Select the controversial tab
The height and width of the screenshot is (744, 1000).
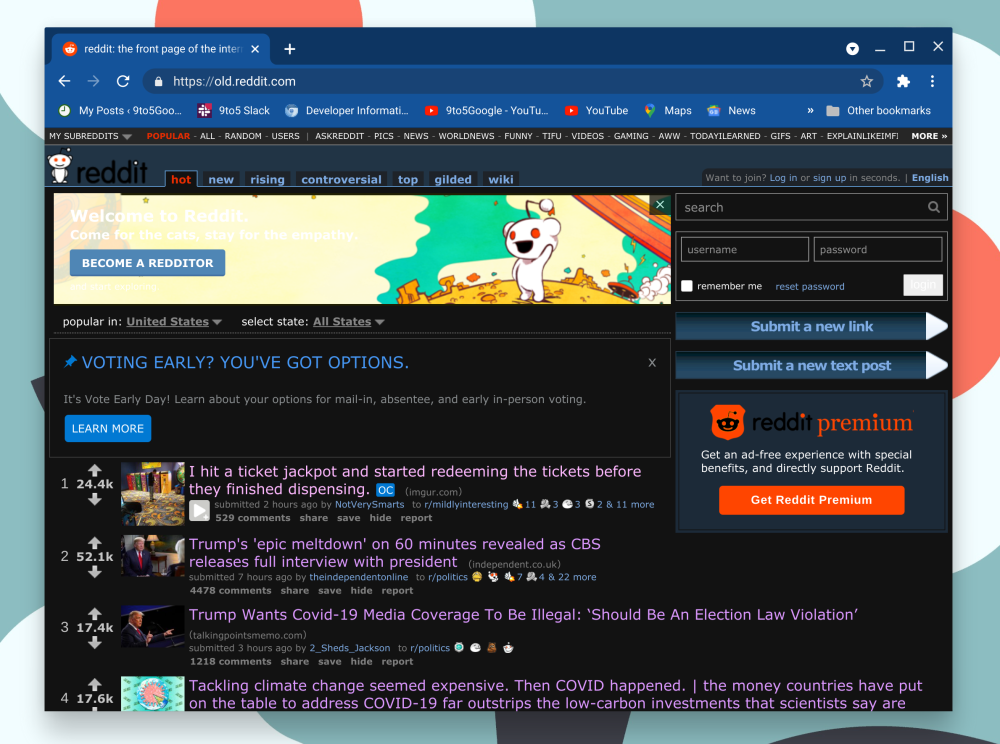tap(341, 180)
